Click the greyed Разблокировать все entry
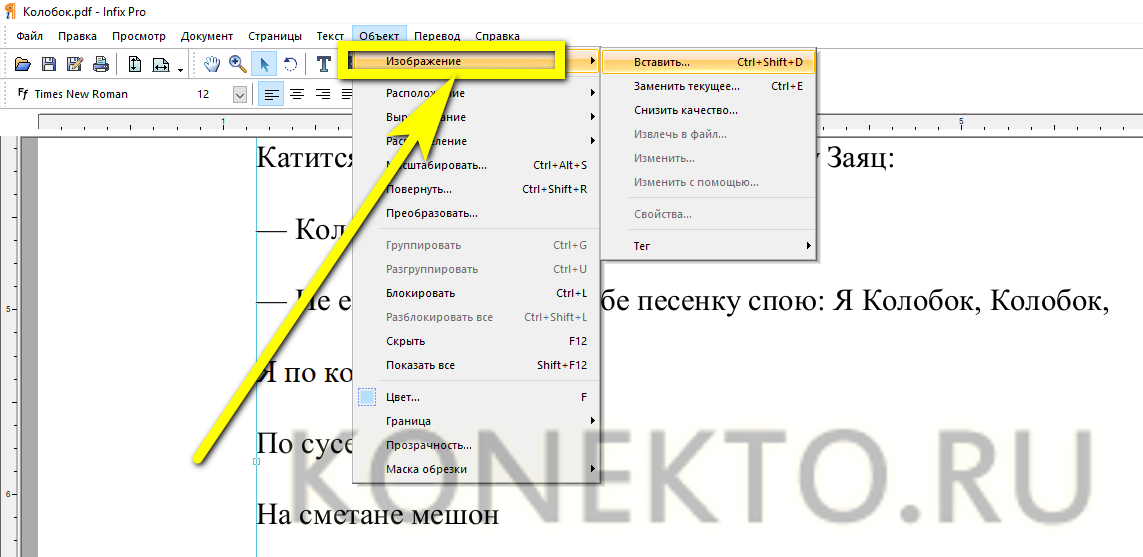Viewport: 1143px width, 557px height. (476, 318)
